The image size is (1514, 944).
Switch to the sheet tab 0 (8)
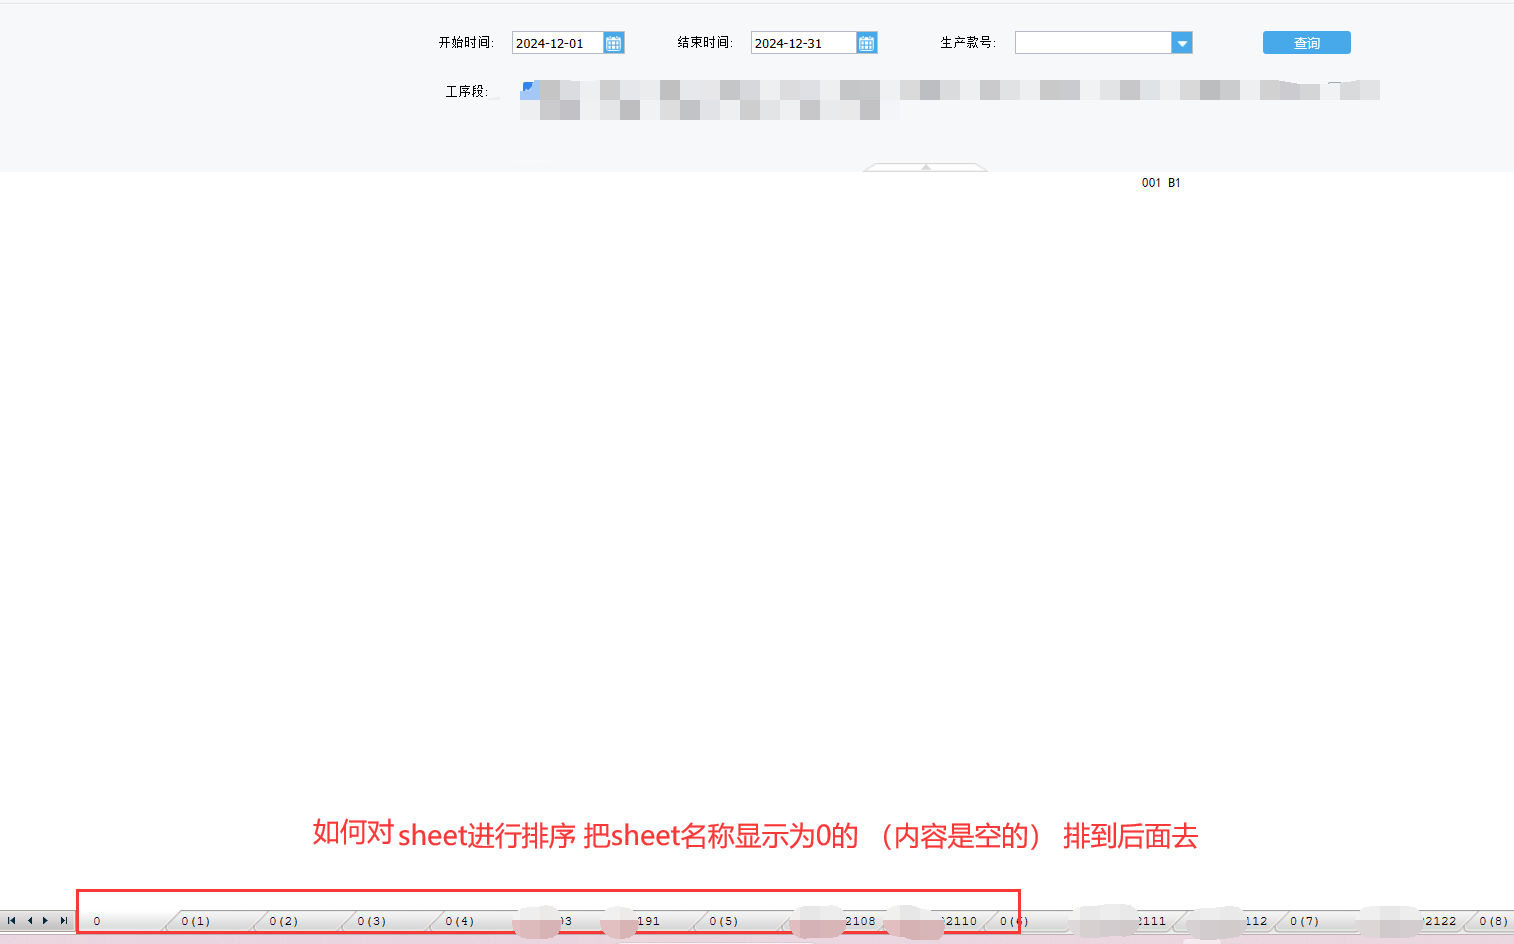point(1493,921)
